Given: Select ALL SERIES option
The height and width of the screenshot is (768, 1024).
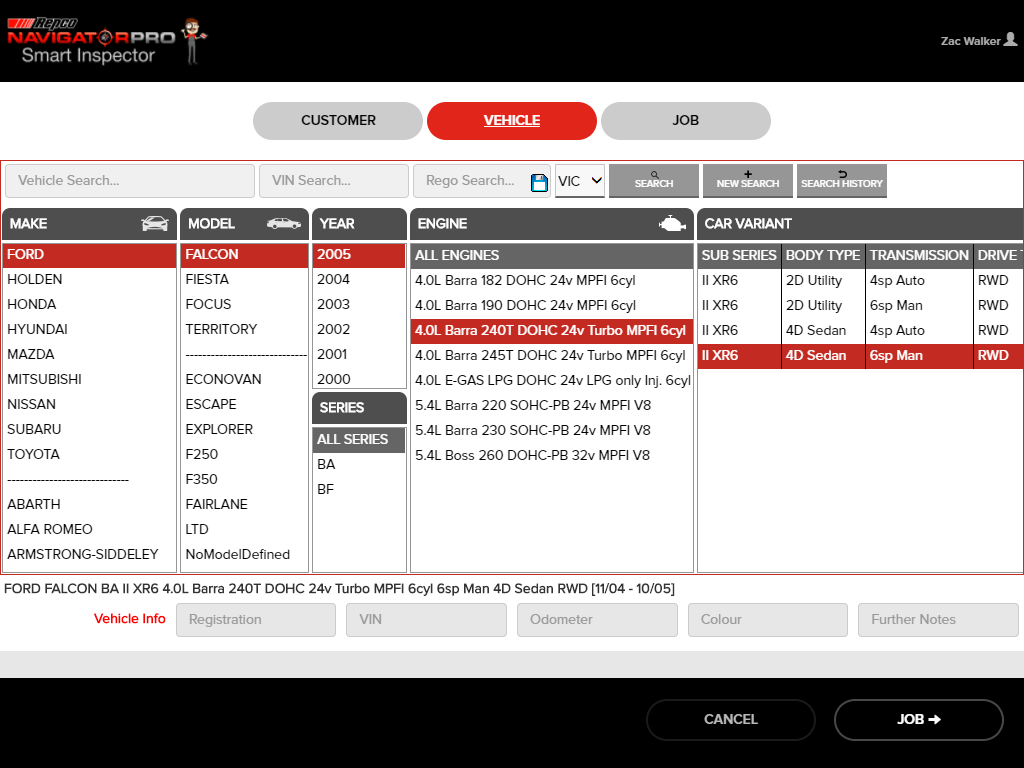Looking at the screenshot, I should click(x=359, y=440).
